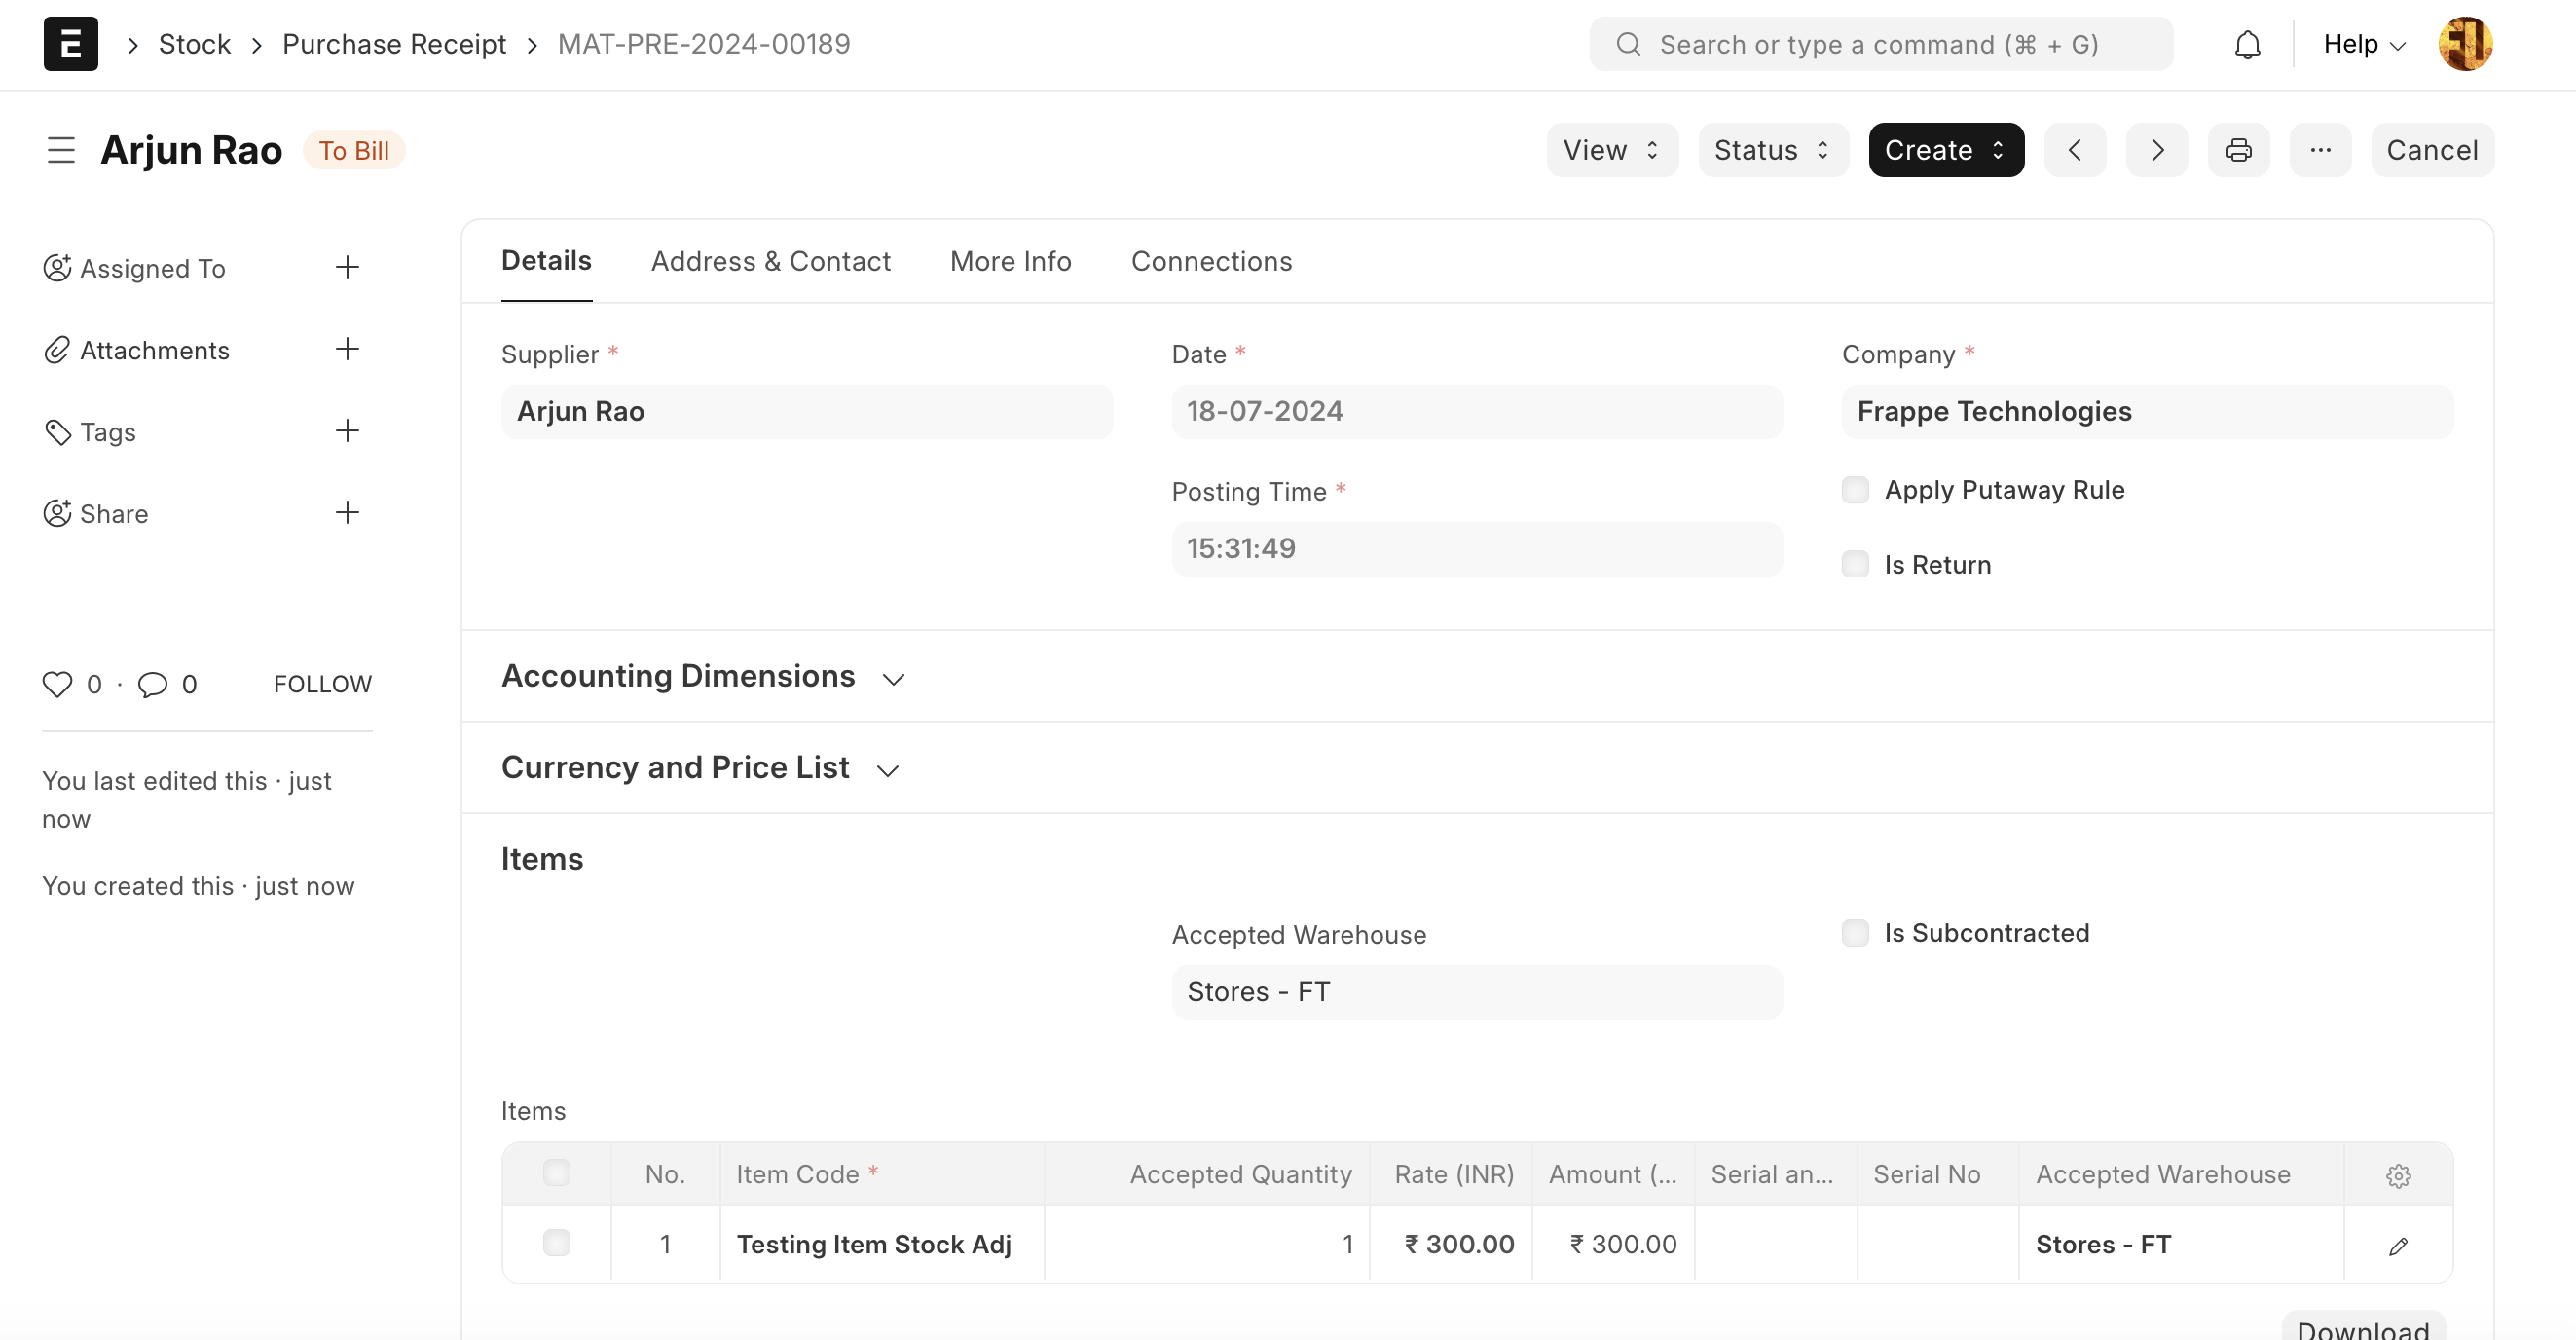Screen dimensions: 2576x1340
Task: Go to previous document arrow
Action: pos(2075,150)
